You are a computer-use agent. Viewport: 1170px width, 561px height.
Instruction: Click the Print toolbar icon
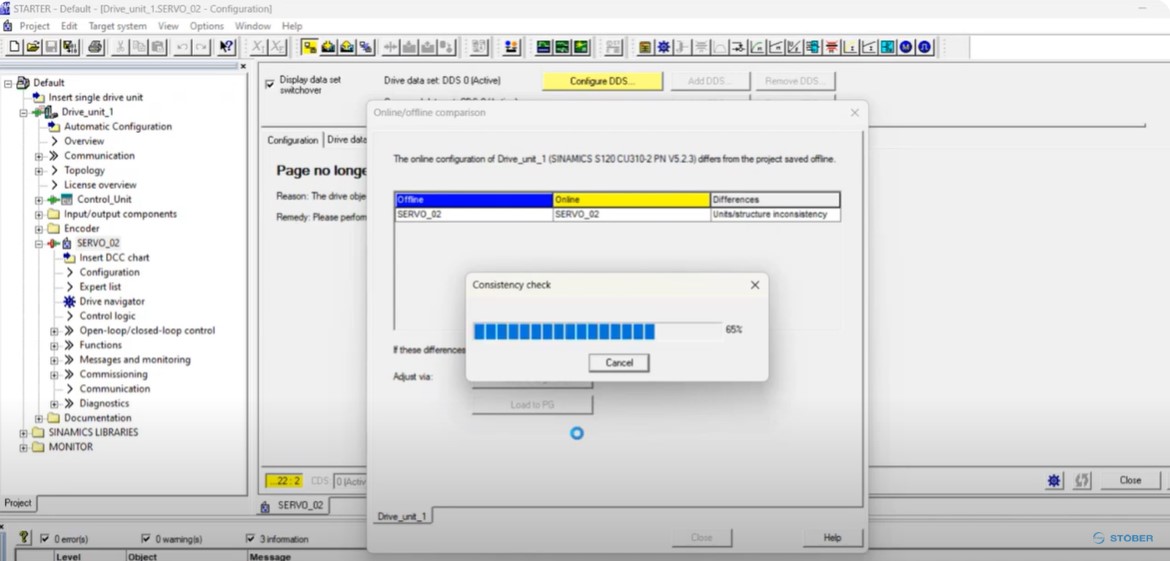coord(95,47)
